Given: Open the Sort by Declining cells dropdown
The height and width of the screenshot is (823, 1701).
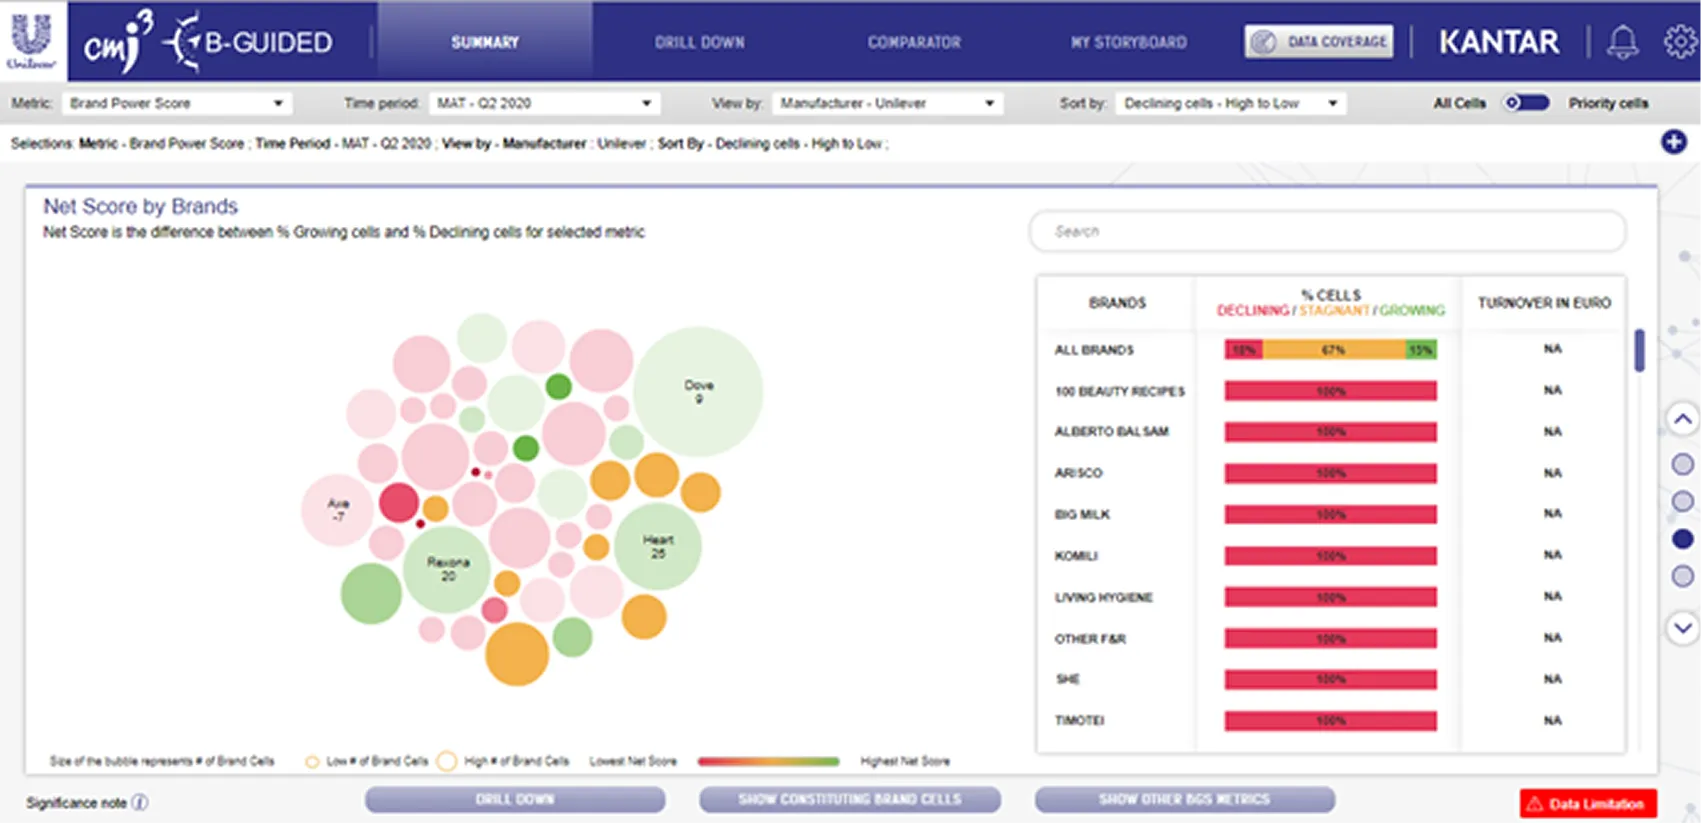Looking at the screenshot, I should pos(1231,103).
